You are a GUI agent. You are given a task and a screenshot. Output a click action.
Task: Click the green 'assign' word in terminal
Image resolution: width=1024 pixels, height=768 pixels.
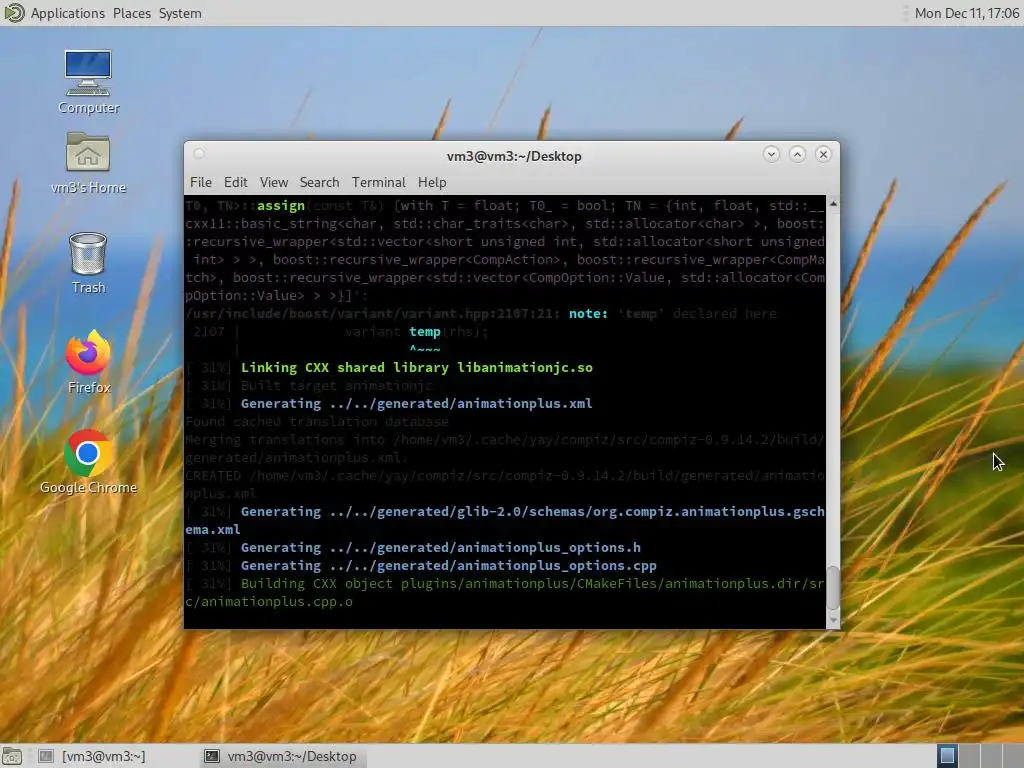(281, 206)
